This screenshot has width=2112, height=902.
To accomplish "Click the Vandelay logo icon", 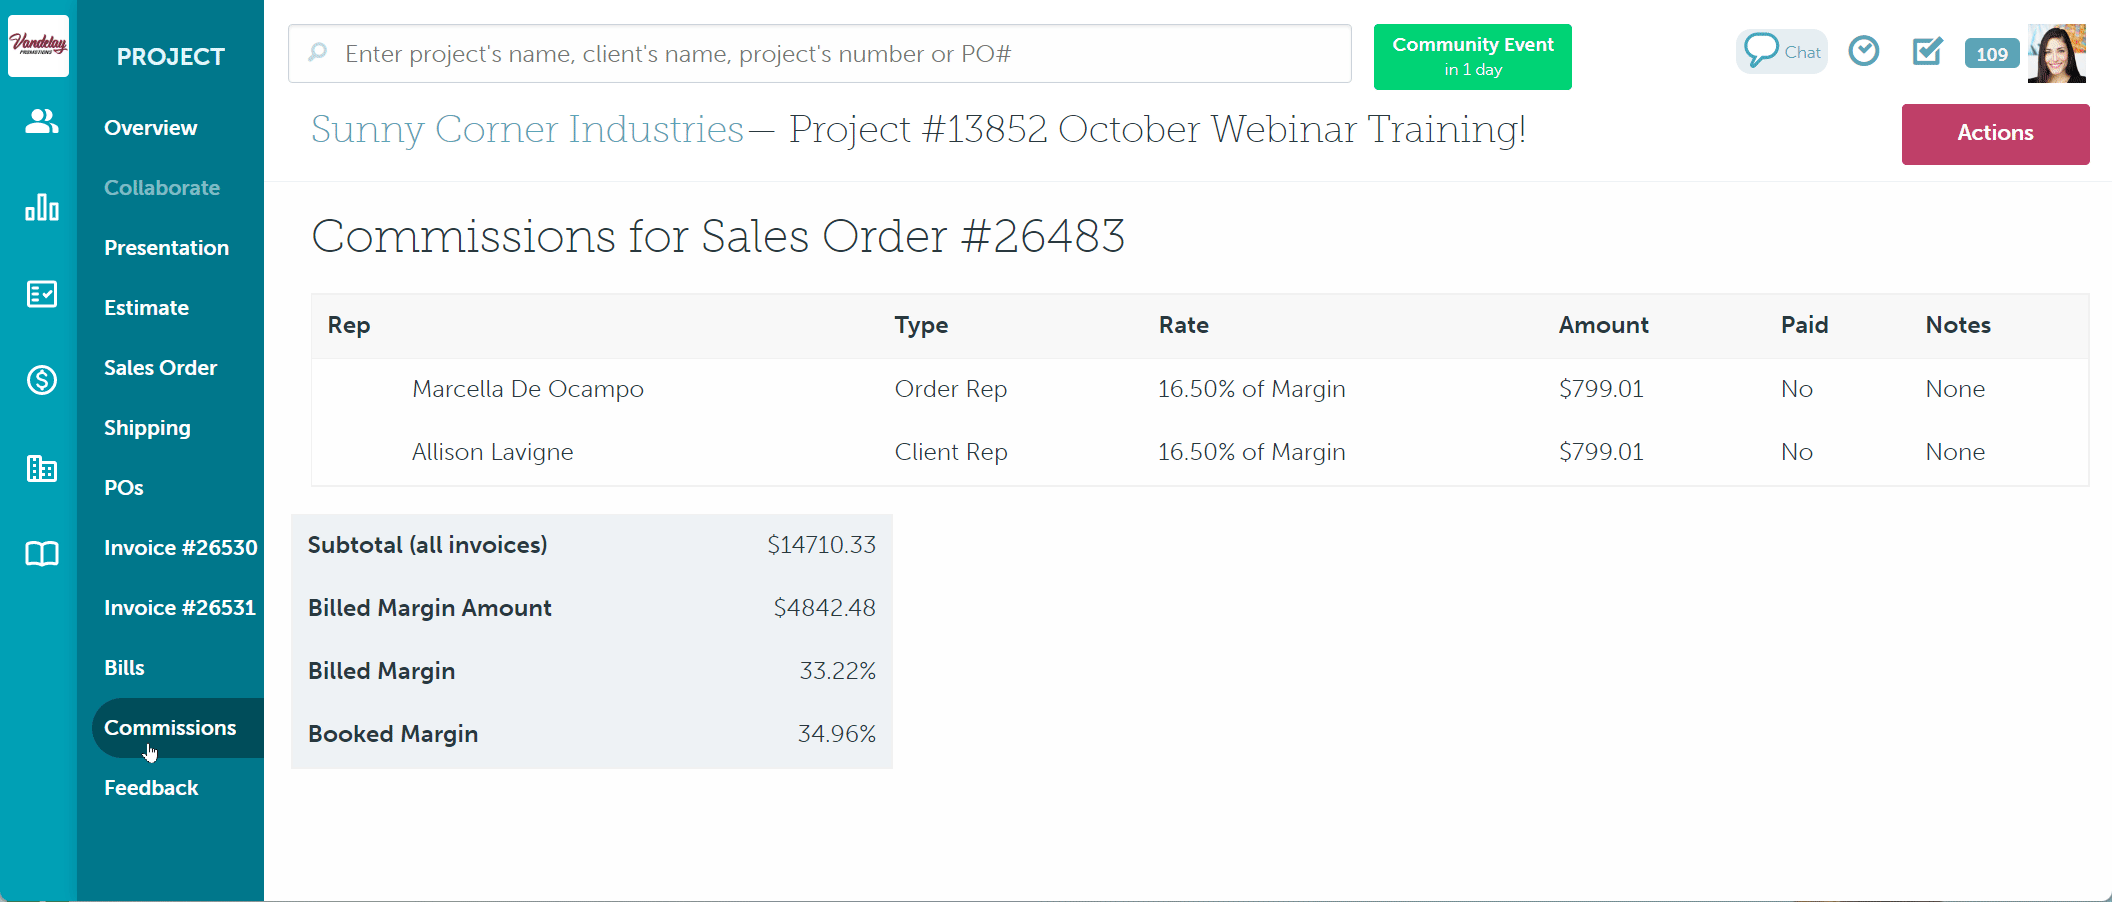I will (38, 45).
